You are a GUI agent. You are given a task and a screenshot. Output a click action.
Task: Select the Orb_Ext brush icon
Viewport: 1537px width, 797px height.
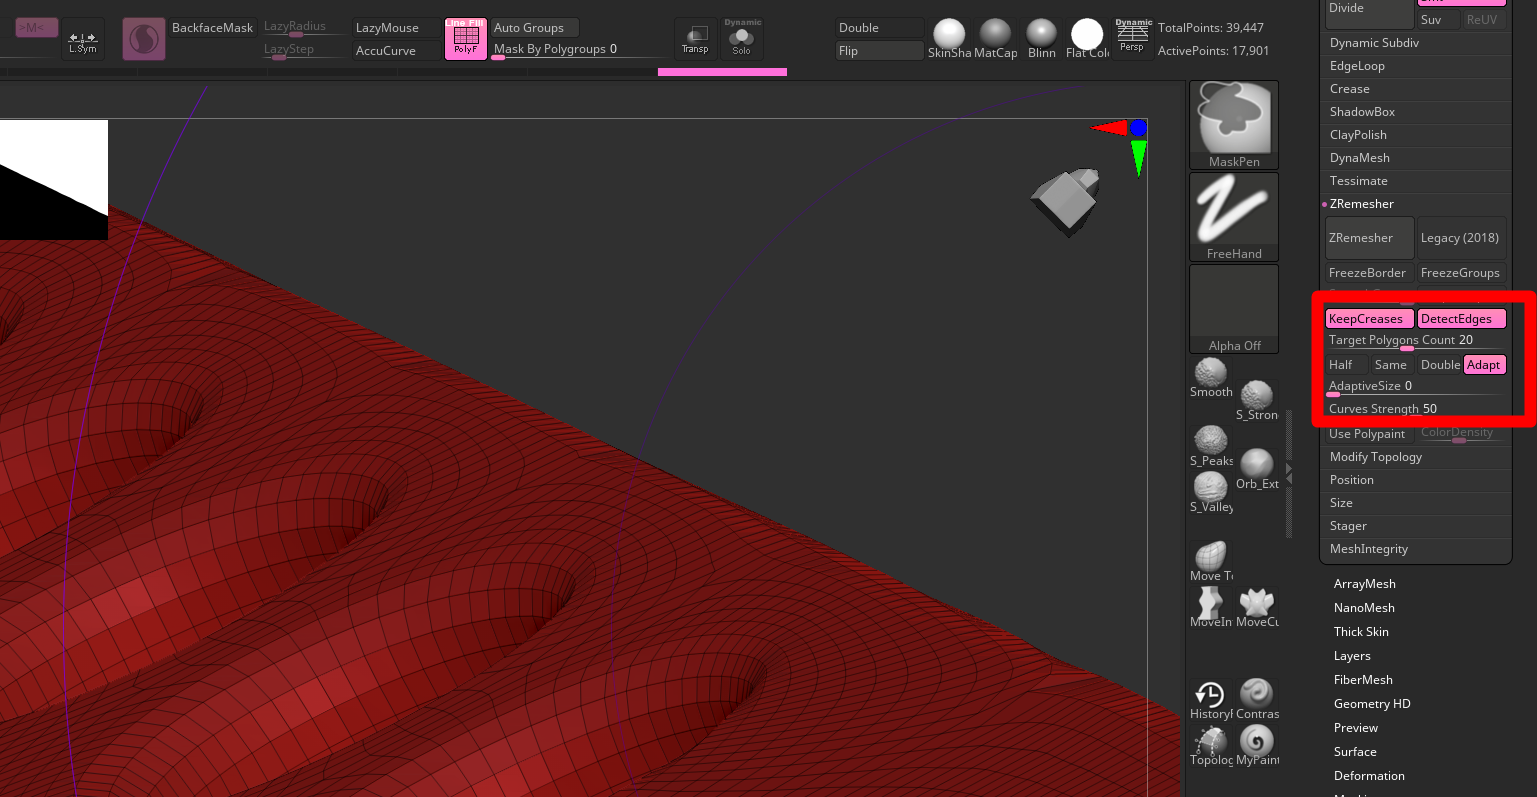click(x=1257, y=464)
